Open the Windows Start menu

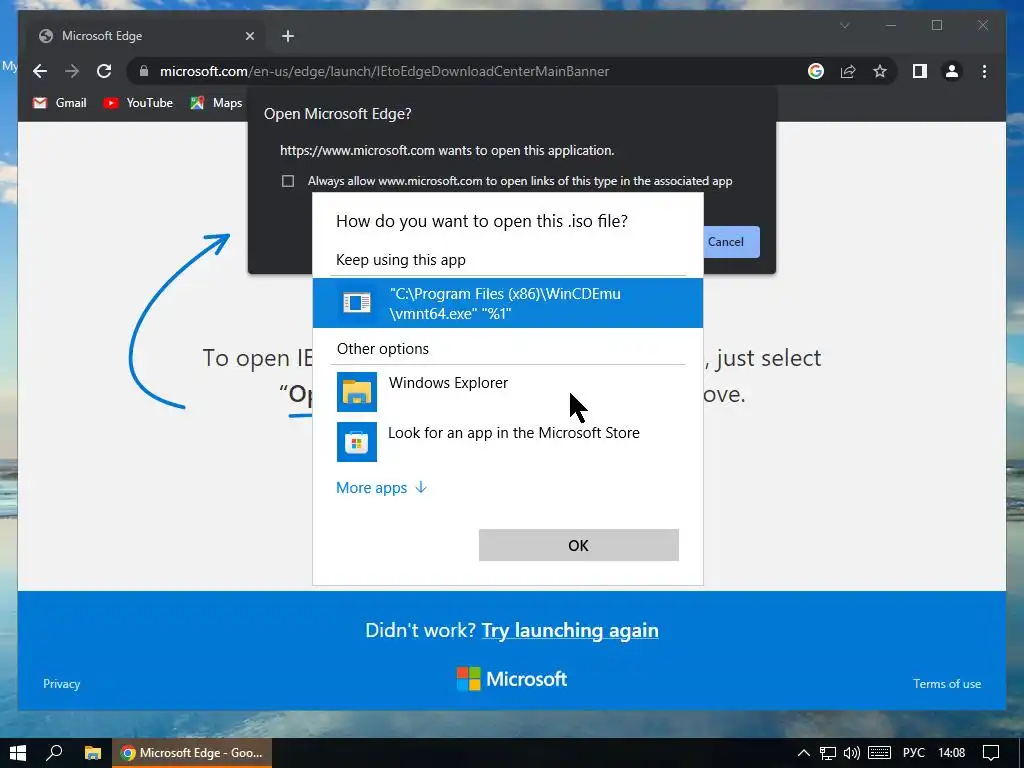click(x=18, y=753)
